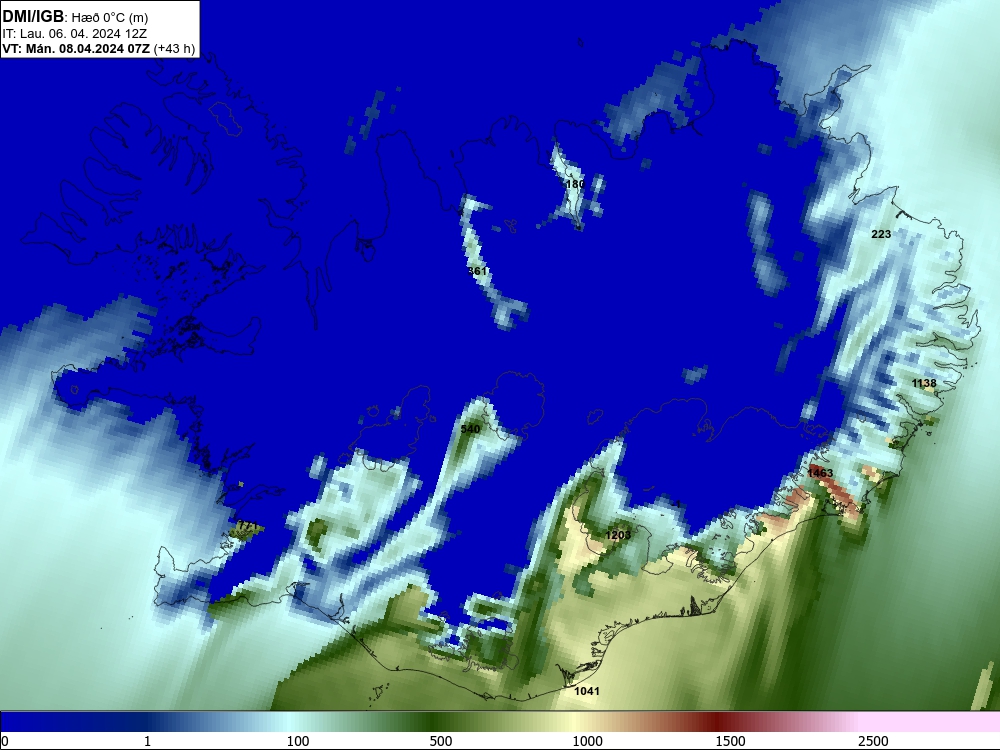The width and height of the screenshot is (1000, 750).
Task: Click the map value label 180
Action: pos(575,184)
